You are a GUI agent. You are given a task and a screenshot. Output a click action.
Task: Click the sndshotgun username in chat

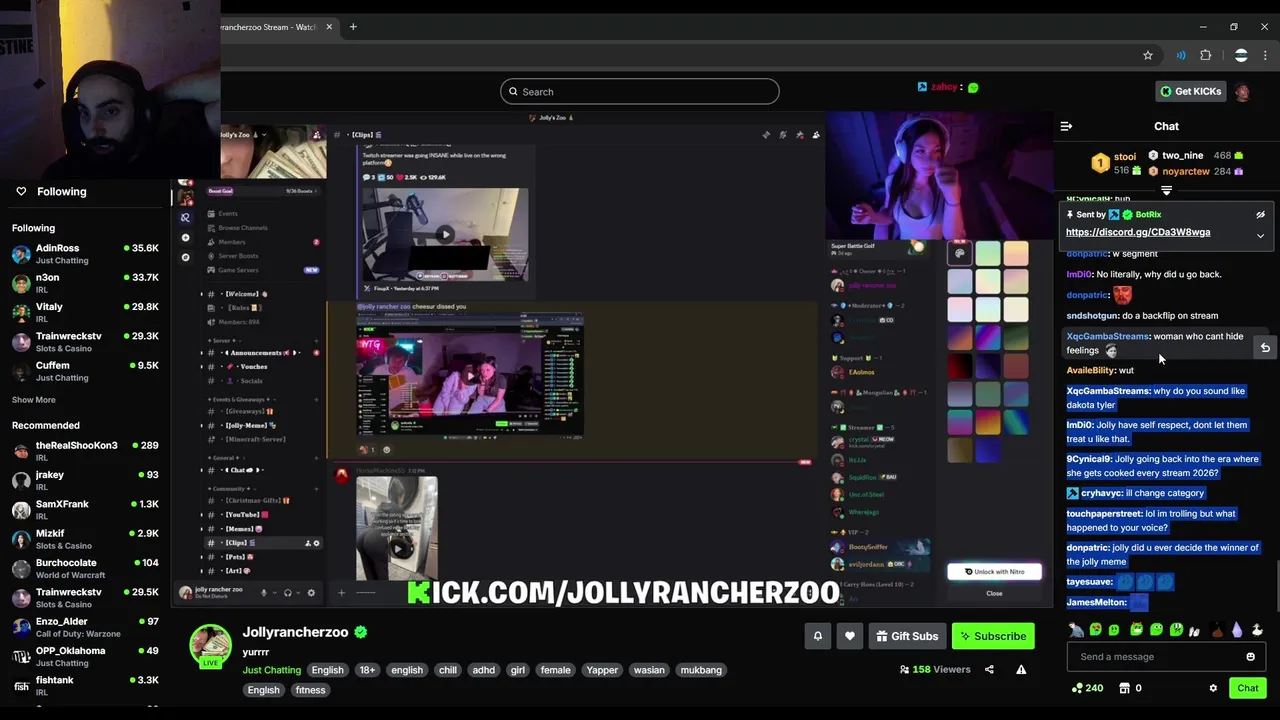(1092, 316)
